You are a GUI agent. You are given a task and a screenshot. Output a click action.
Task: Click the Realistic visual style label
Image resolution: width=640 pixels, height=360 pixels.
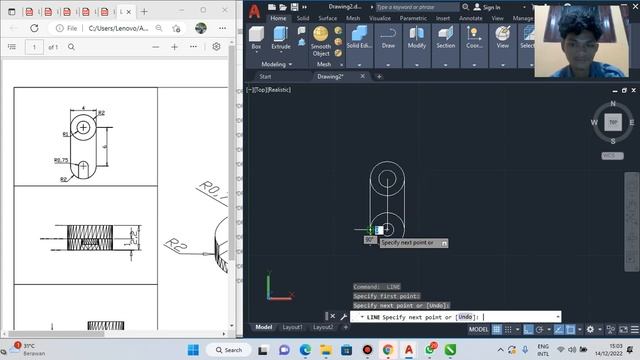point(279,90)
